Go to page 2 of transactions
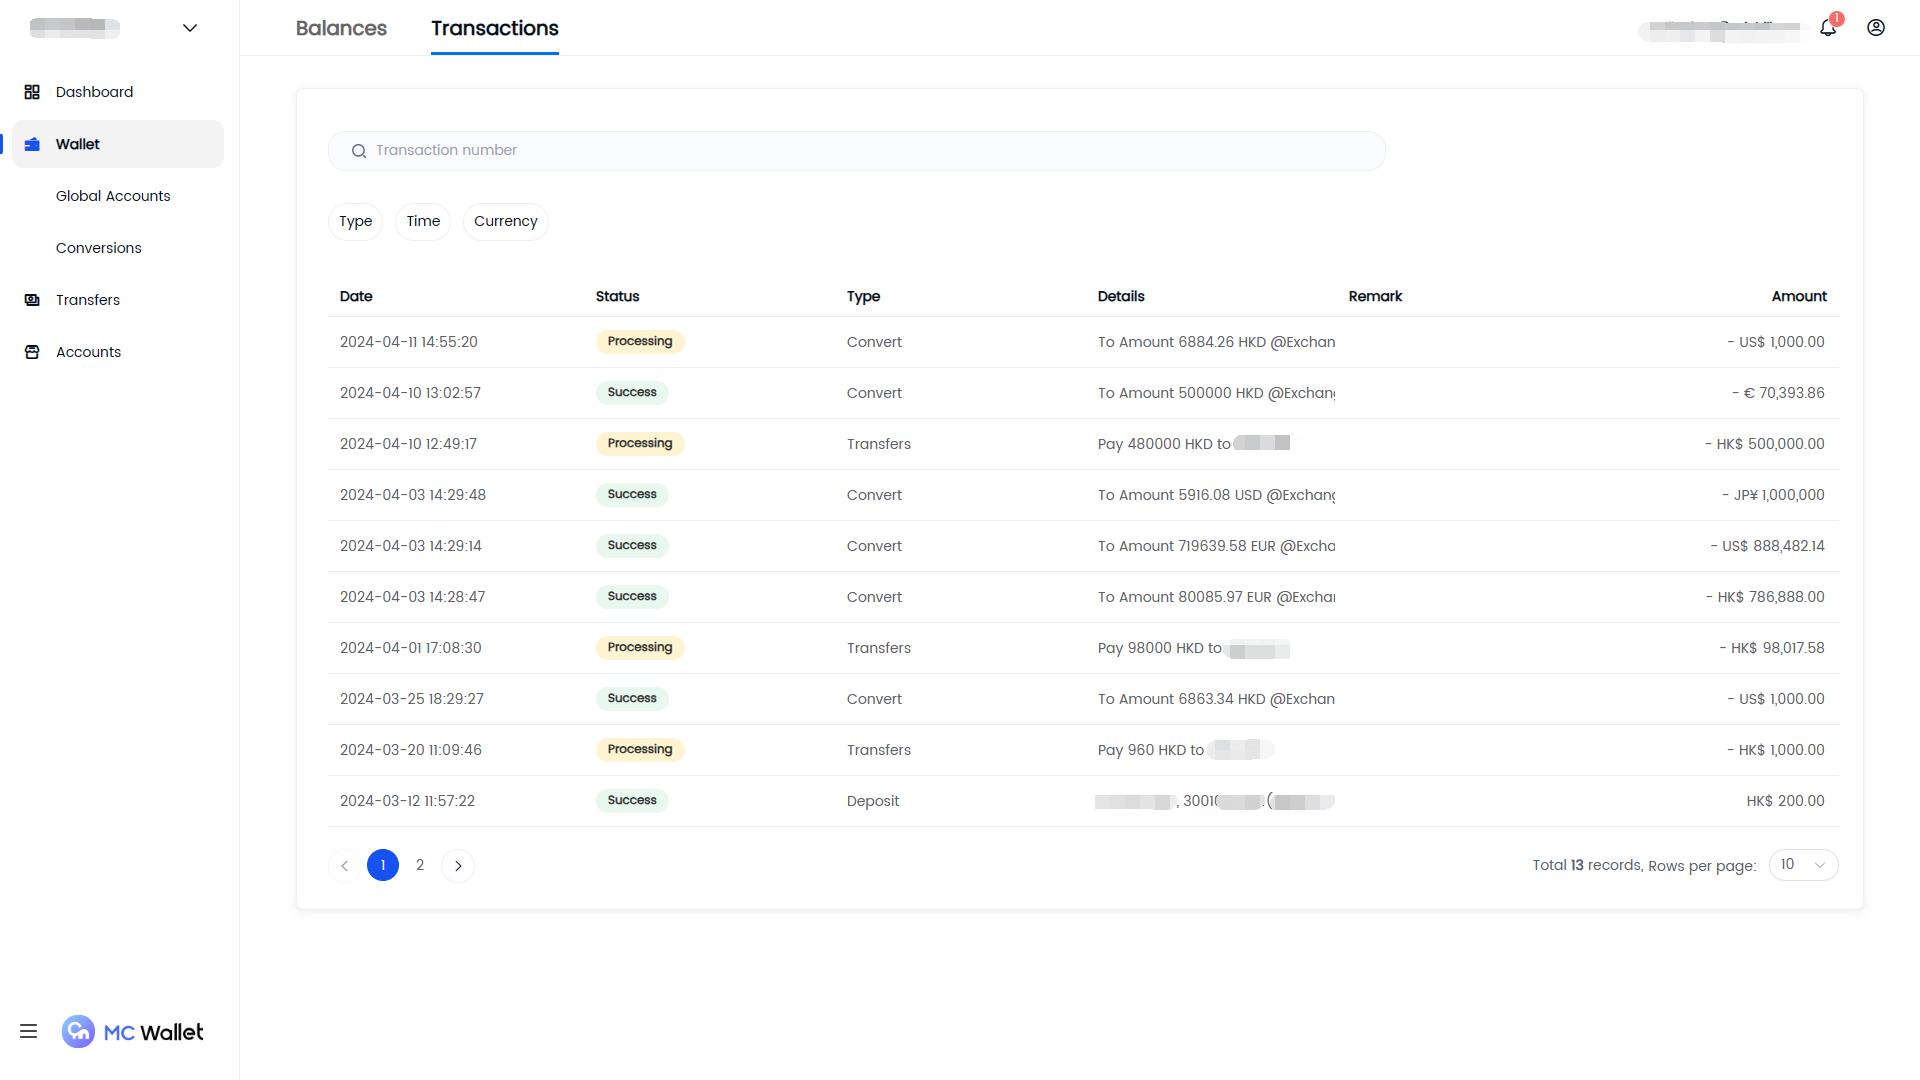 pos(420,865)
